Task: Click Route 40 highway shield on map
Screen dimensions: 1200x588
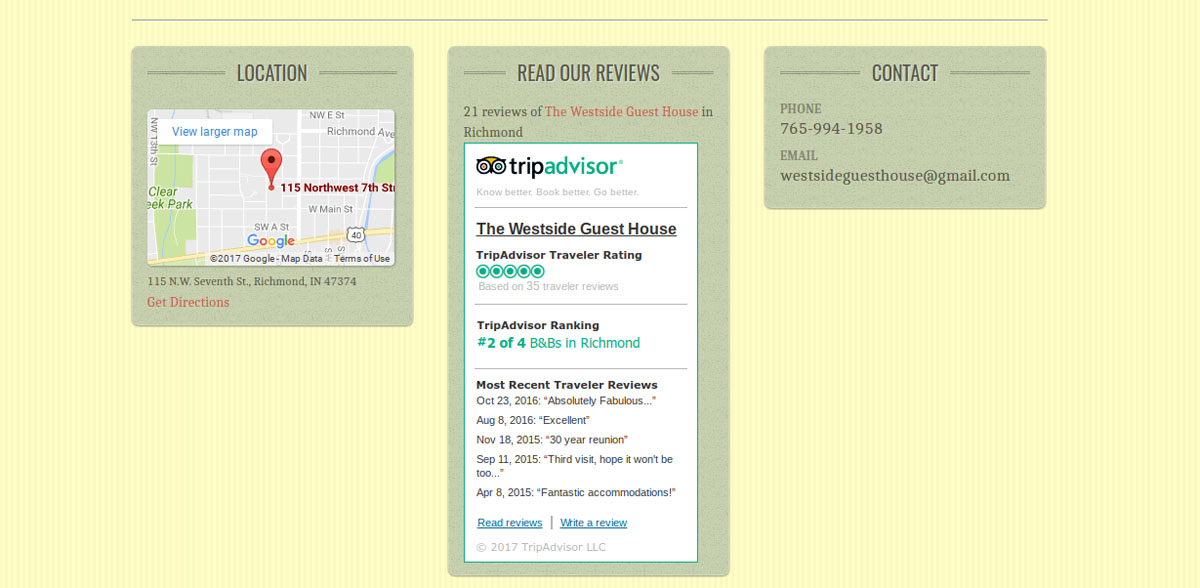Action: click(x=356, y=234)
